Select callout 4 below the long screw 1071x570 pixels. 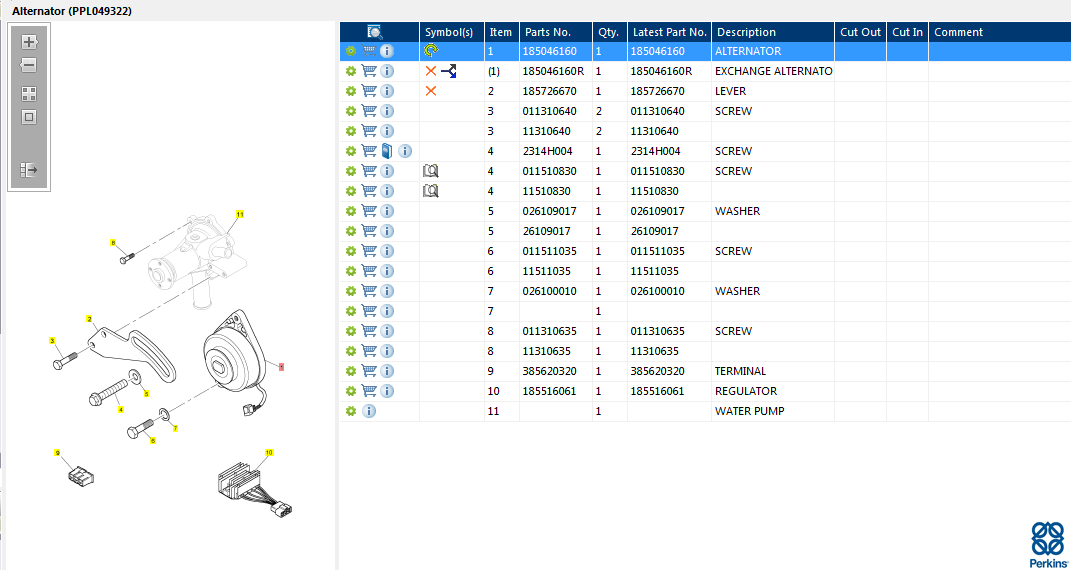coord(121,410)
